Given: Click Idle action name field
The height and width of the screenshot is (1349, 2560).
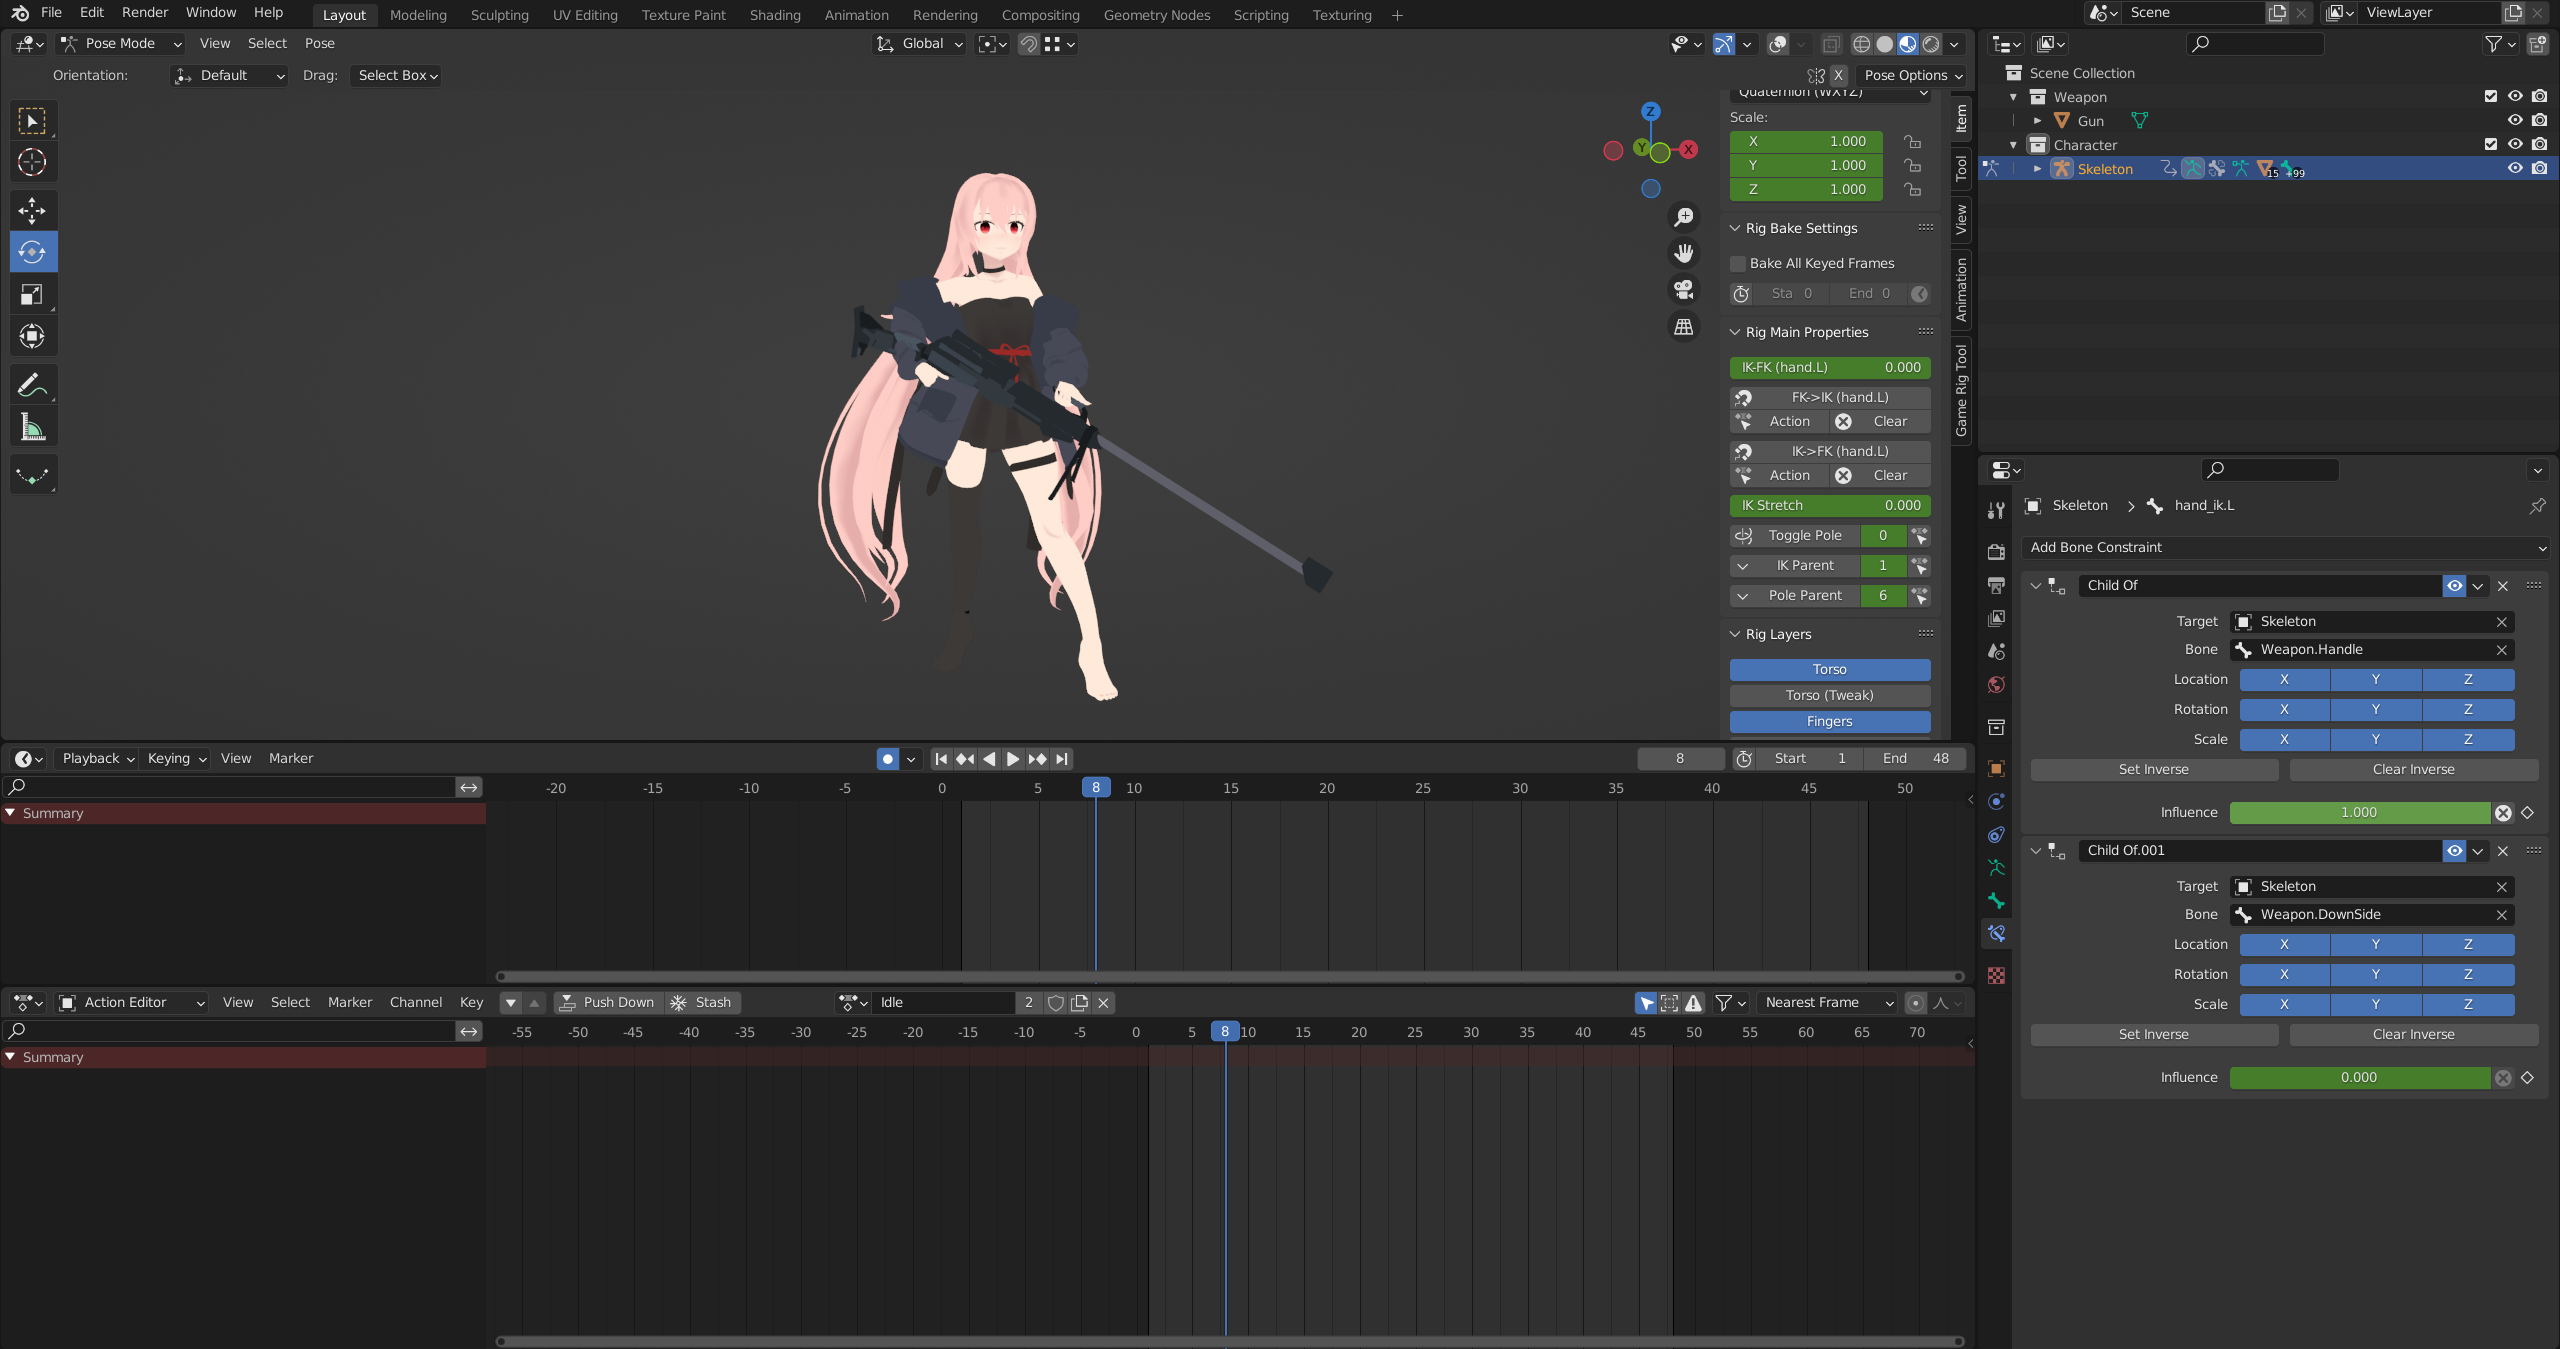Looking at the screenshot, I should pyautogui.click(x=944, y=1003).
